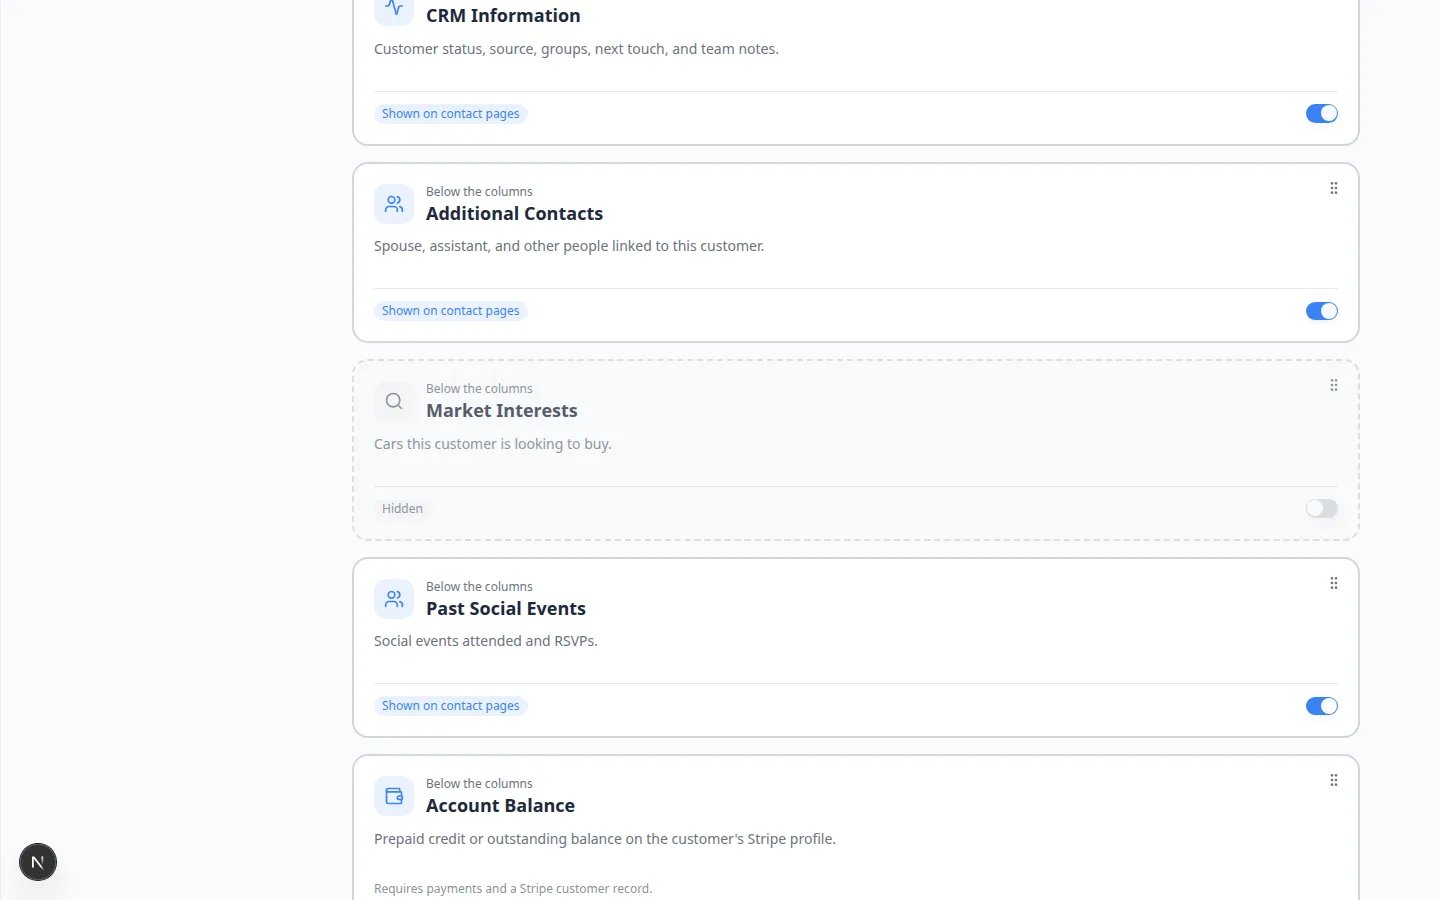Click 'Below the columns' label above Additional Contacts
The width and height of the screenshot is (1440, 900).
[x=479, y=192]
